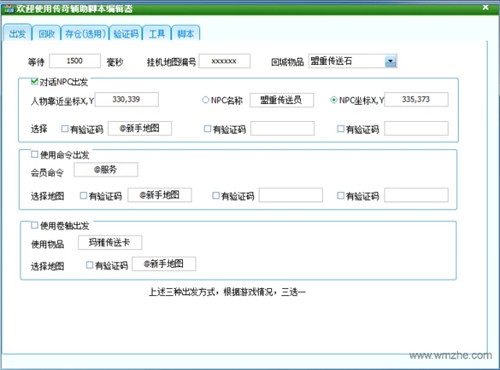Click the 等待 milliseconds input field

(75, 61)
